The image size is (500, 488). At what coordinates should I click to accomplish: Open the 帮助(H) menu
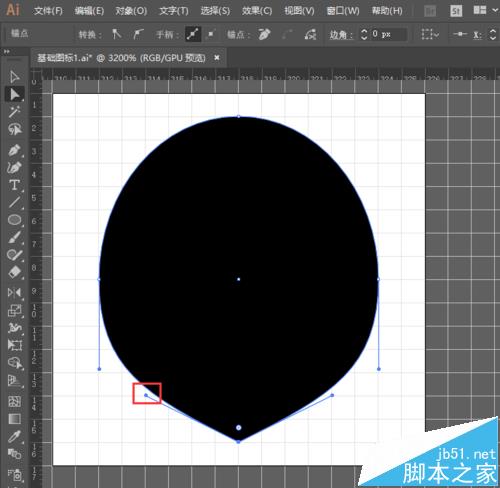click(387, 11)
